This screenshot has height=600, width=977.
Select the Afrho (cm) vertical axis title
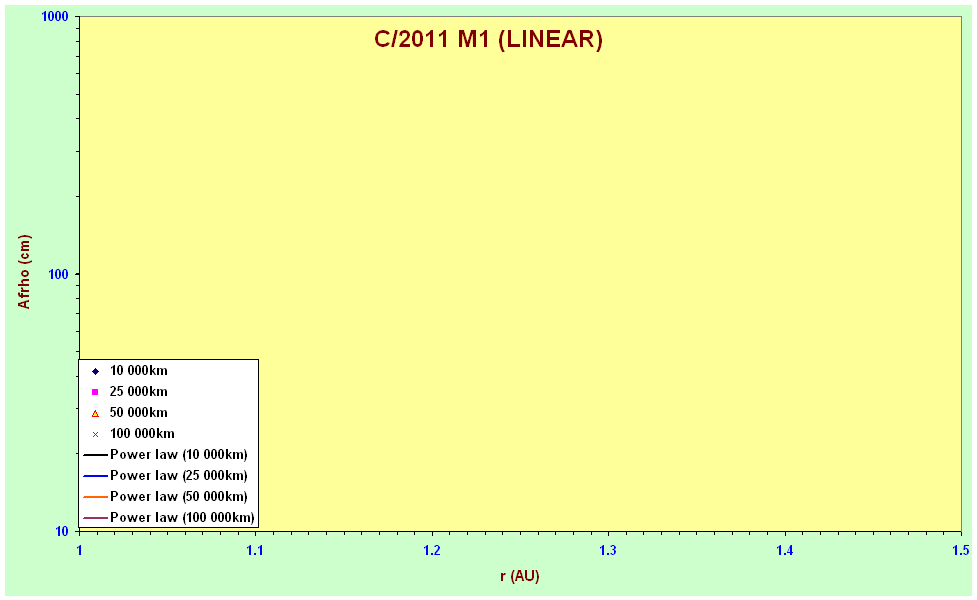point(24,272)
